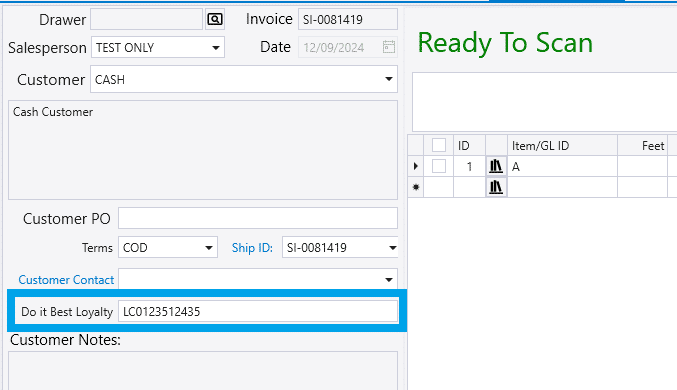
Task: Open the Salesperson dropdown showing TEST ONLY
Action: 216,48
